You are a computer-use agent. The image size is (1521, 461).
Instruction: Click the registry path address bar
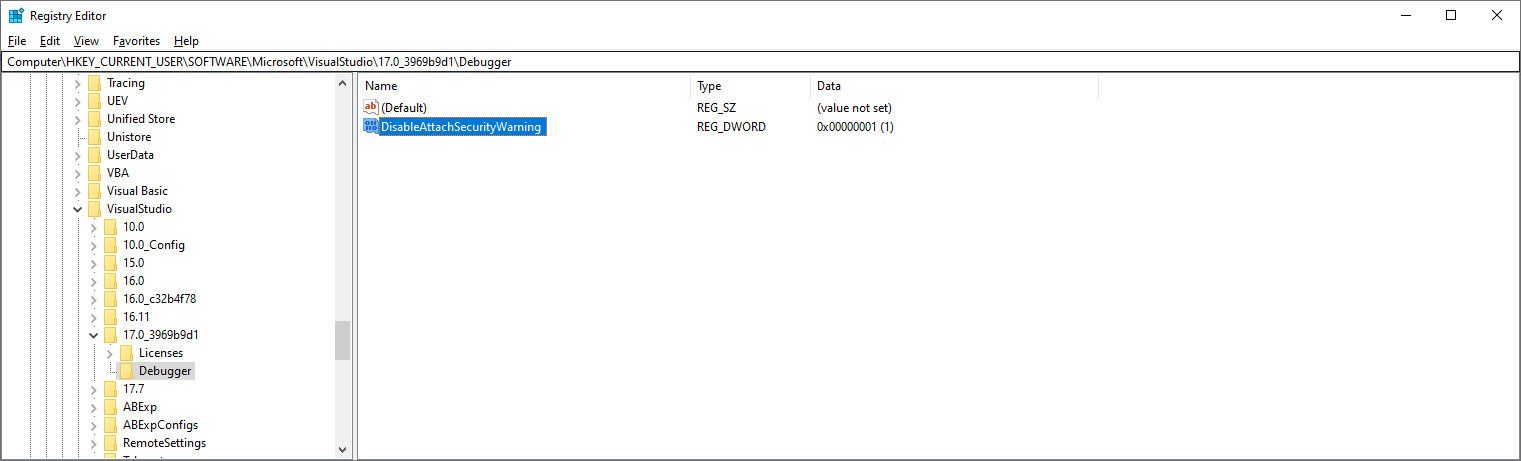pos(760,62)
